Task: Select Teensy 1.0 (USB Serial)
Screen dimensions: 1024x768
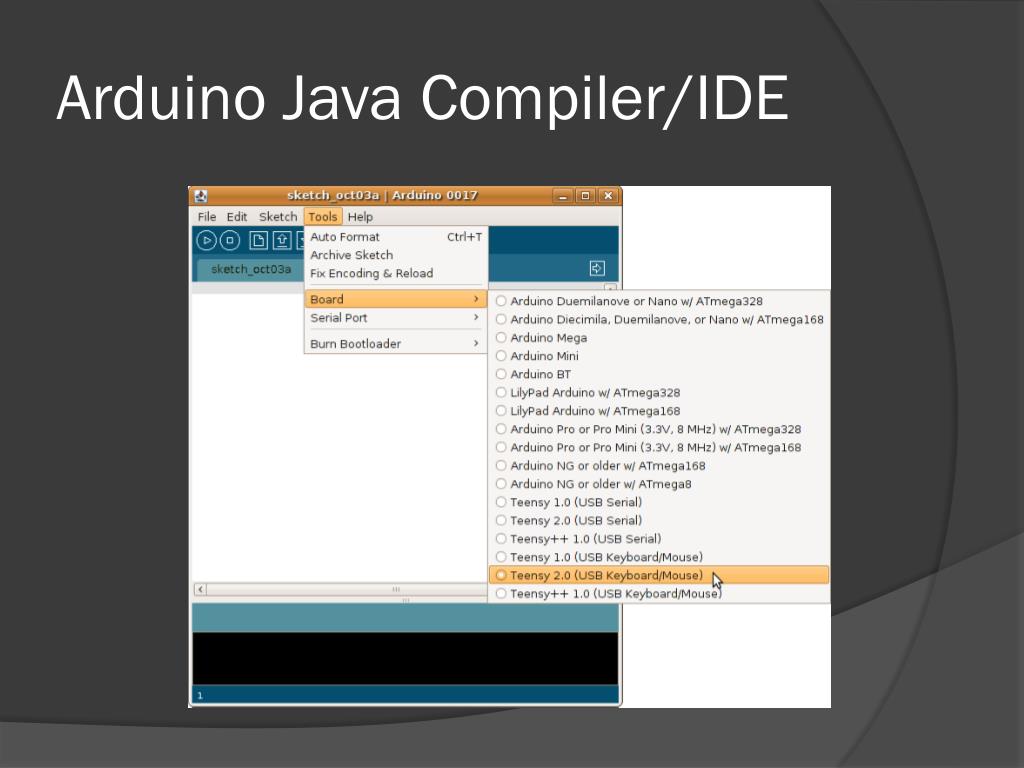Action: point(660,502)
